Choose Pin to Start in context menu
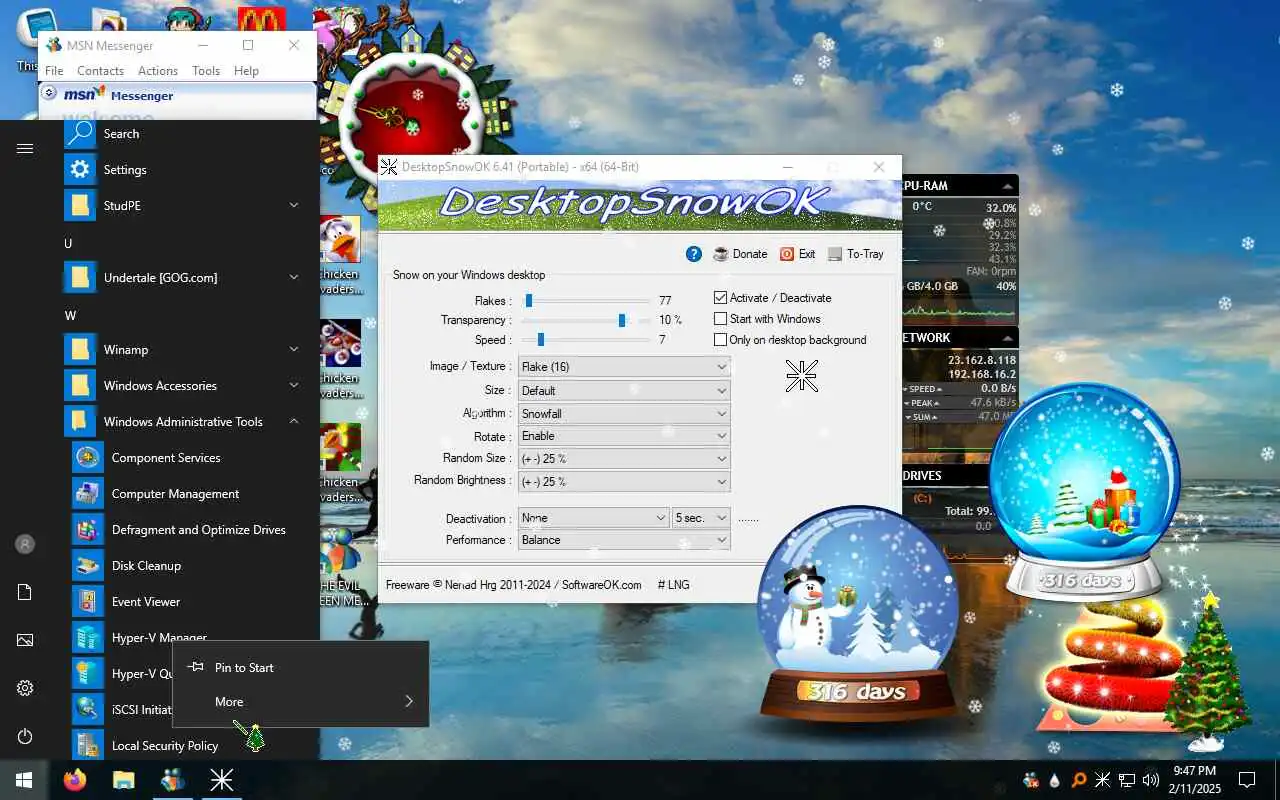 coord(300,667)
